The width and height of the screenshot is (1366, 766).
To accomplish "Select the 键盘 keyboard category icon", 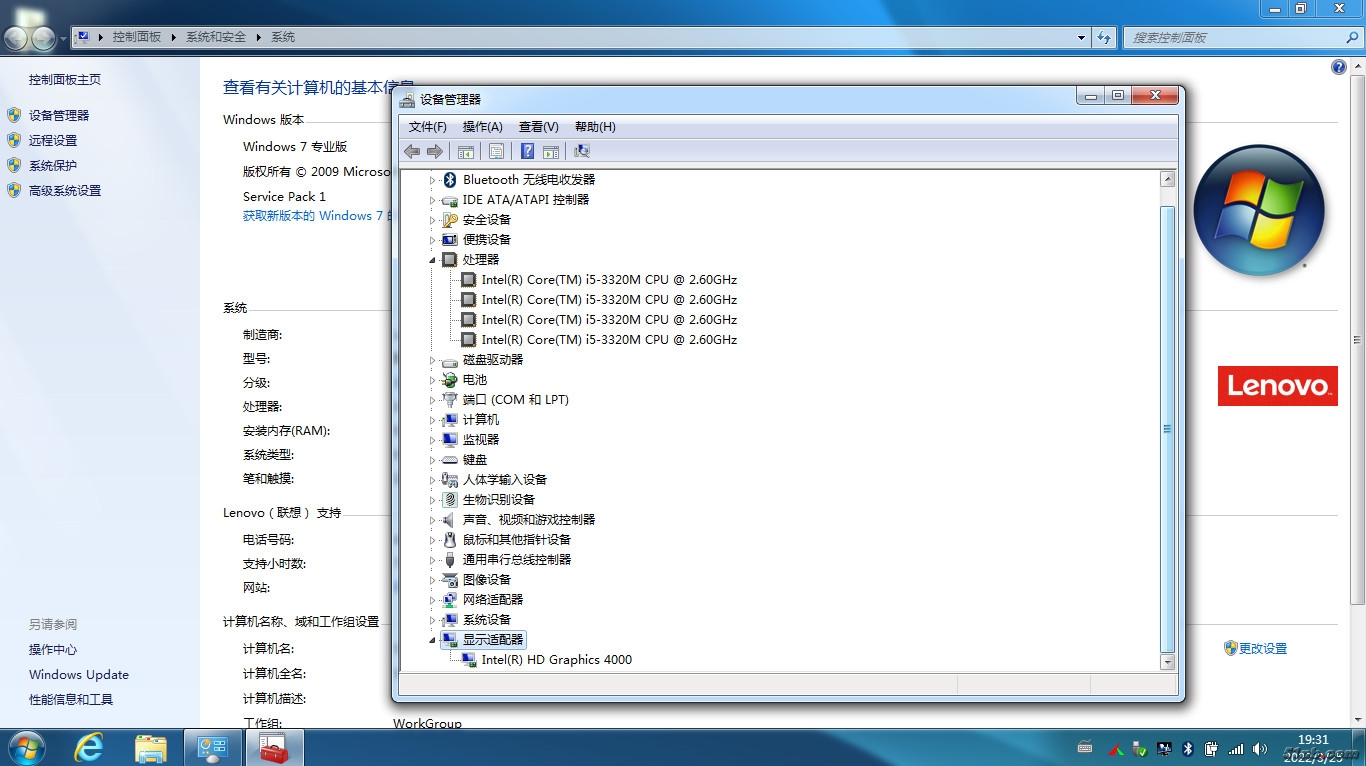I will [x=450, y=460].
